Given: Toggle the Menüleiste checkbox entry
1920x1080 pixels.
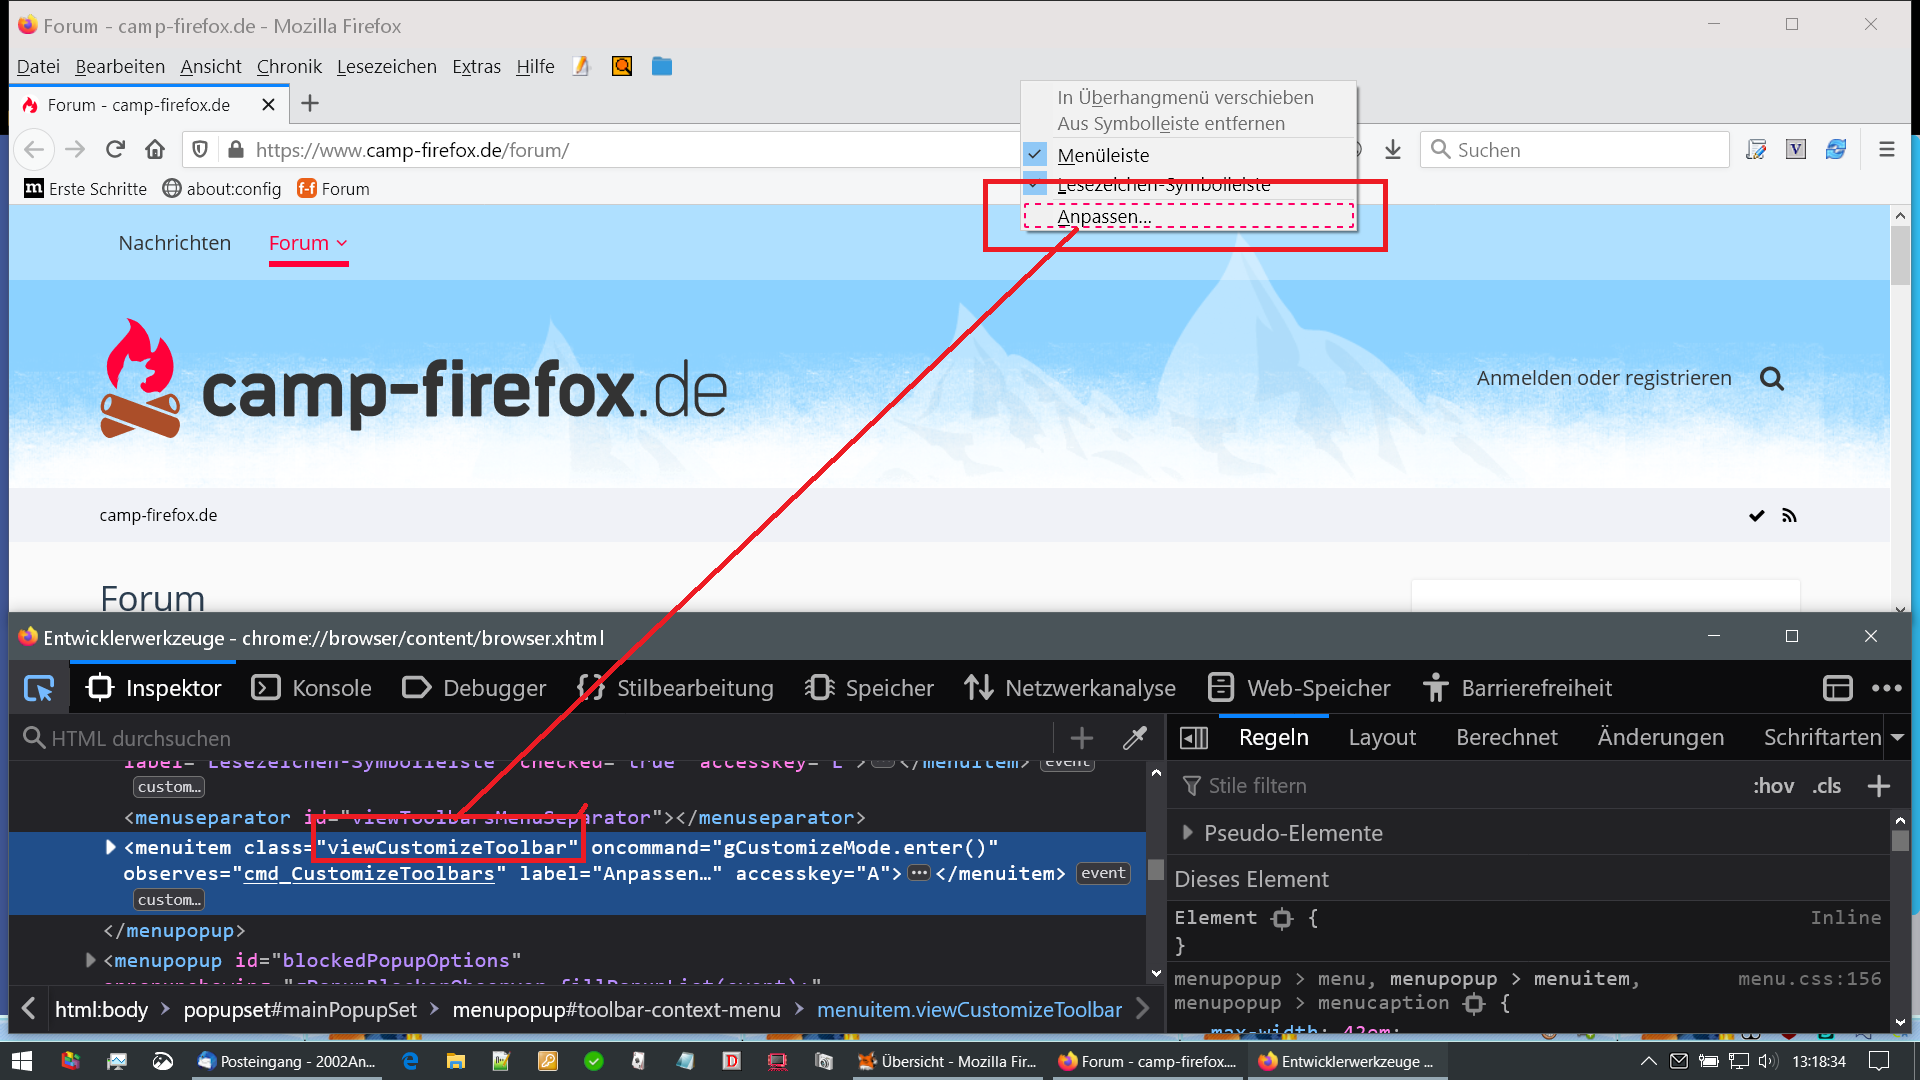Looking at the screenshot, I should point(1103,155).
